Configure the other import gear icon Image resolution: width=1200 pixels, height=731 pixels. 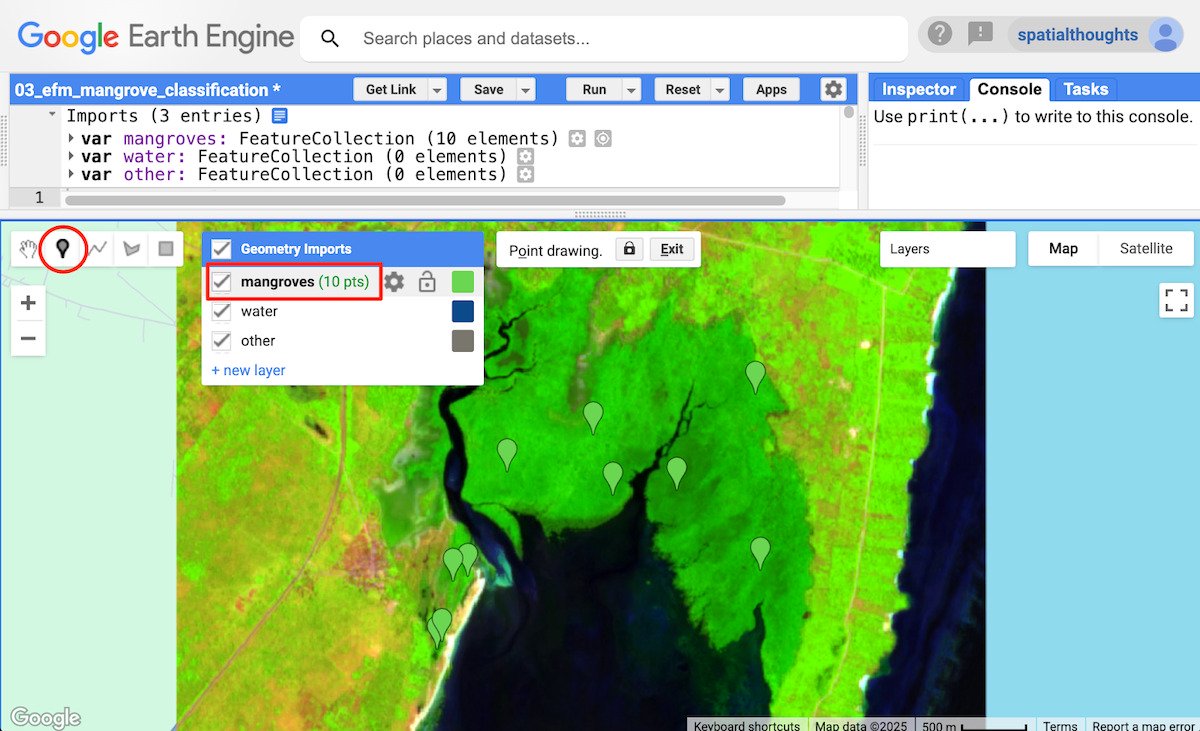526,175
